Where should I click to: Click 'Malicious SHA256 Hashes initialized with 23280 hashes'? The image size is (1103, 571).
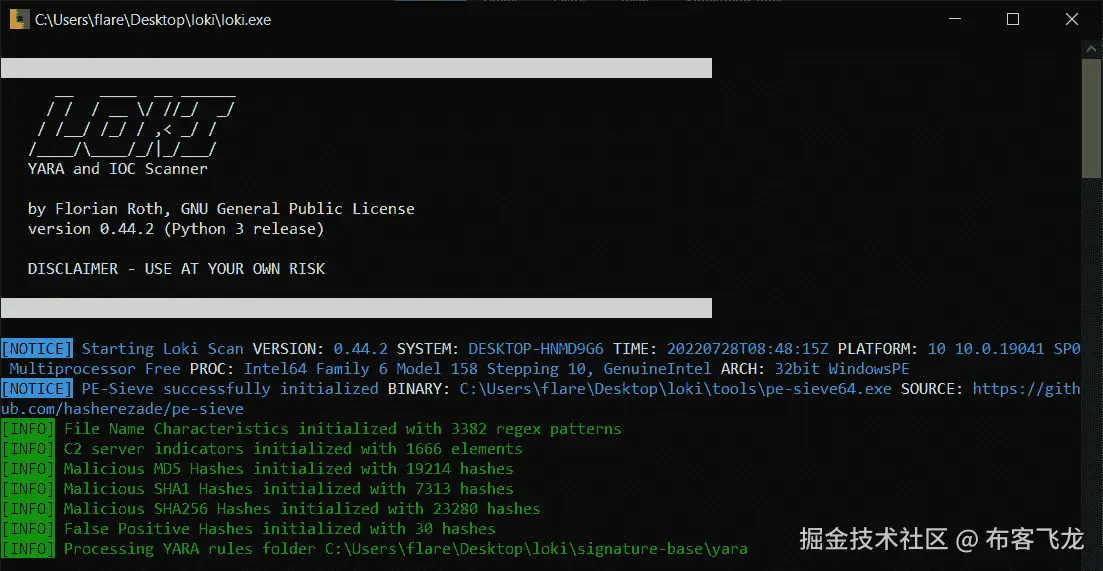302,508
